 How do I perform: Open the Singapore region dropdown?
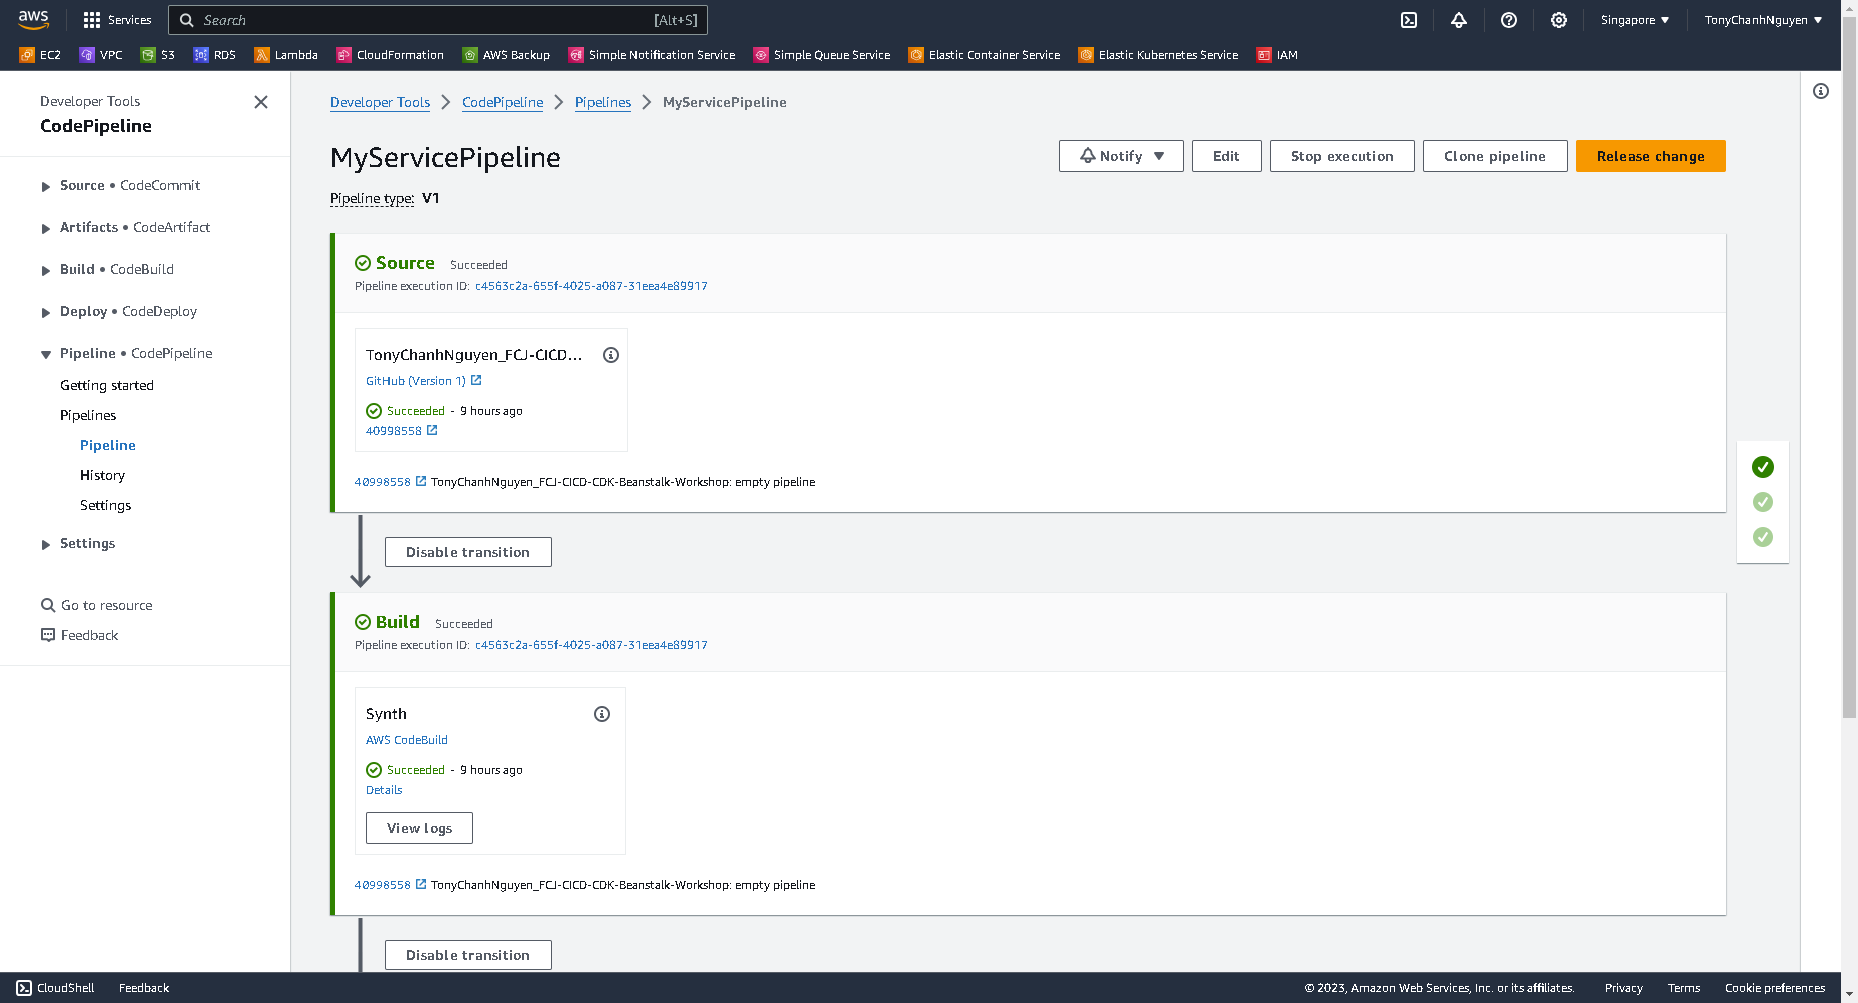pyautogui.click(x=1635, y=20)
